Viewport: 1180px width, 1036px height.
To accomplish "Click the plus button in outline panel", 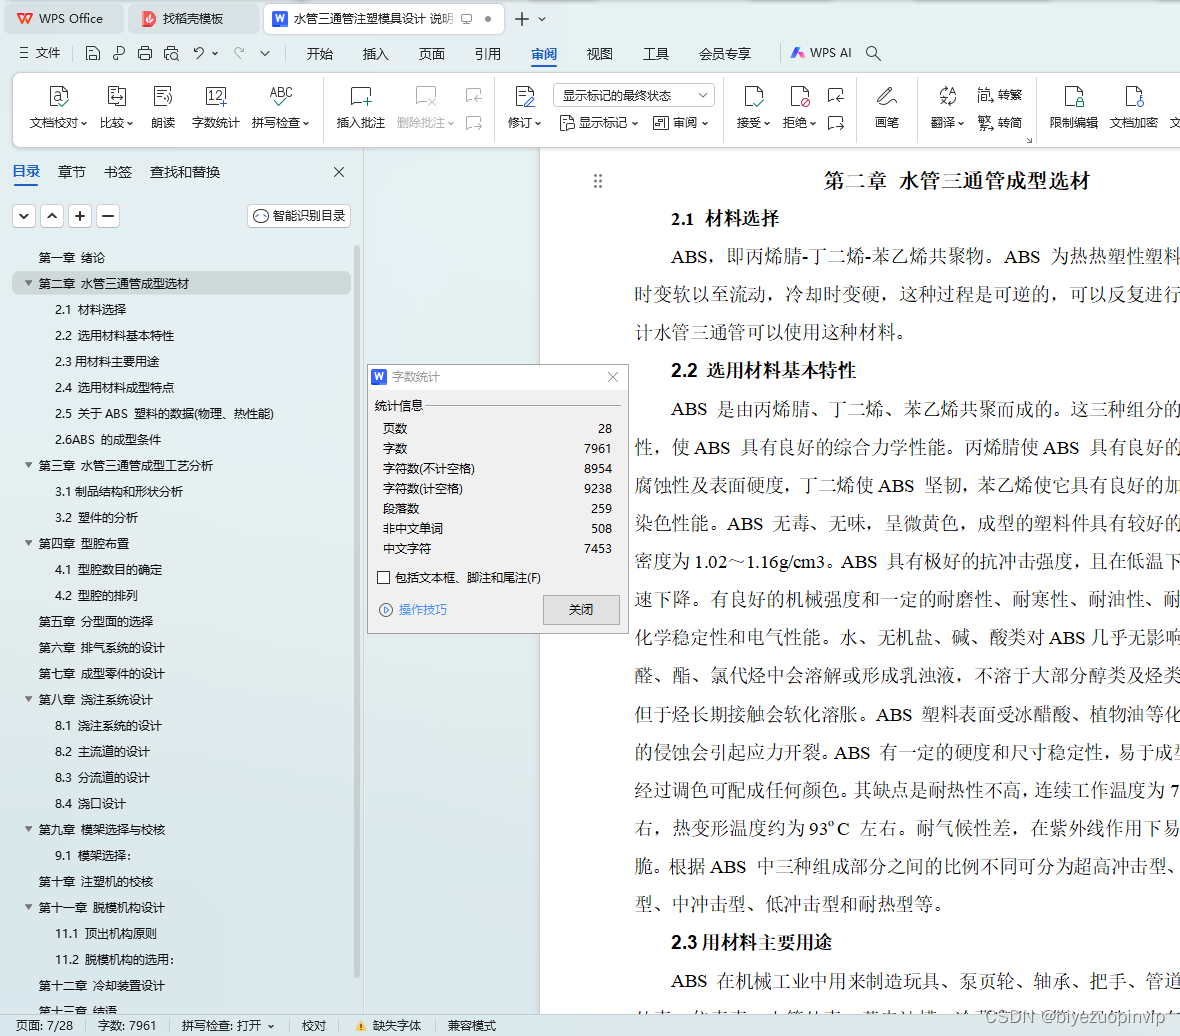I will click(80, 216).
